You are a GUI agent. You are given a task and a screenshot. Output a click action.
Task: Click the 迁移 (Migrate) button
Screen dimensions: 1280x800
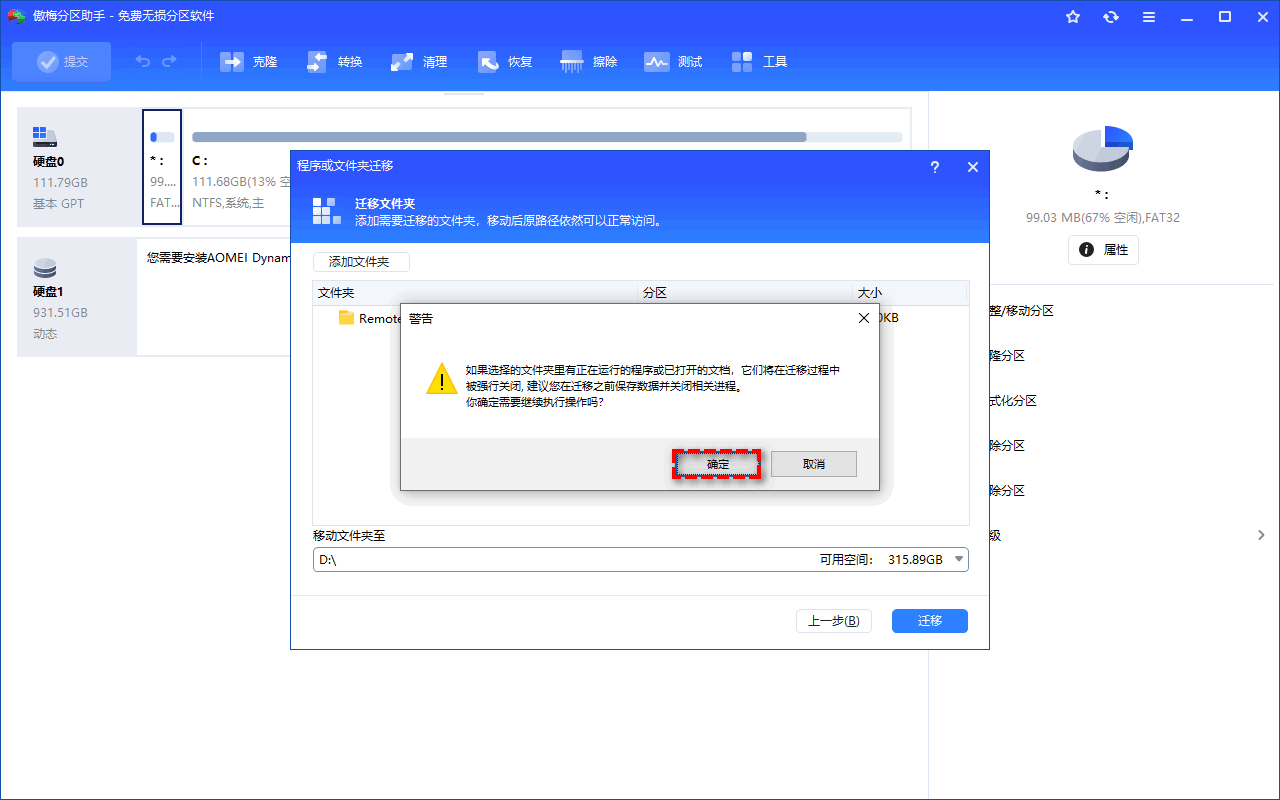tap(929, 620)
